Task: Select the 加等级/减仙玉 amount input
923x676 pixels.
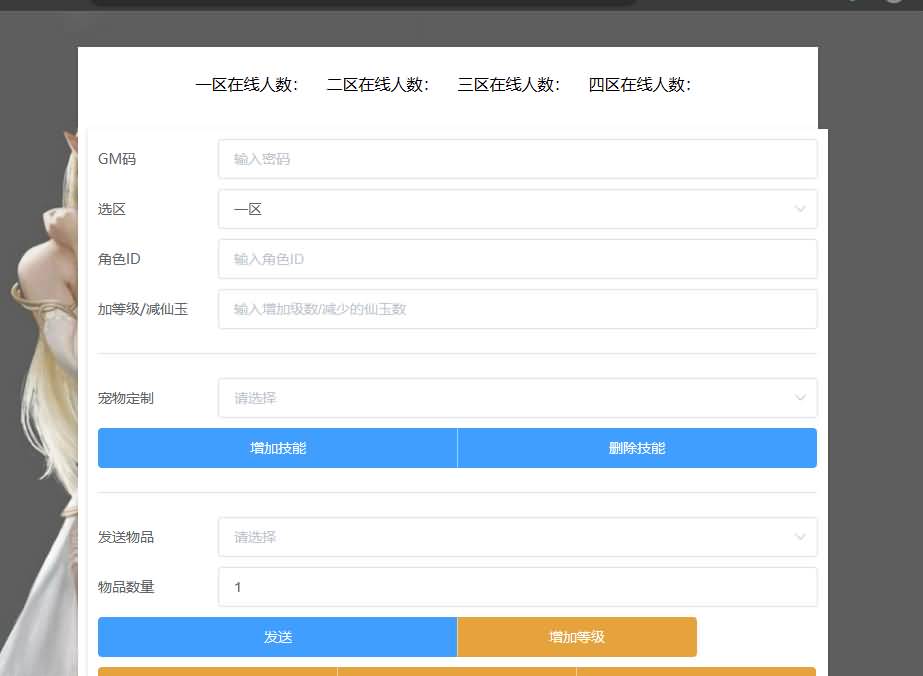Action: 517,309
